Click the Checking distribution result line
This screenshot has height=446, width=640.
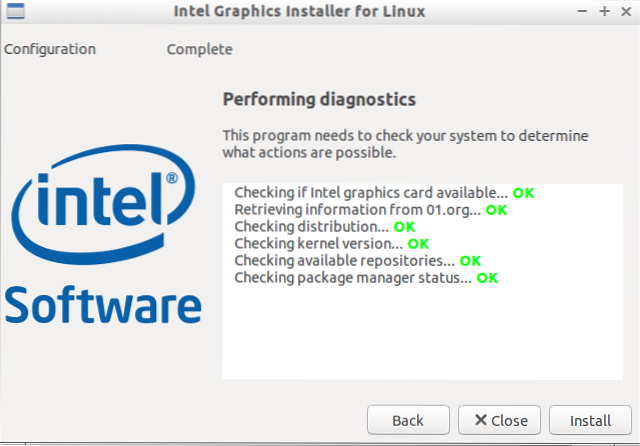click(310, 227)
